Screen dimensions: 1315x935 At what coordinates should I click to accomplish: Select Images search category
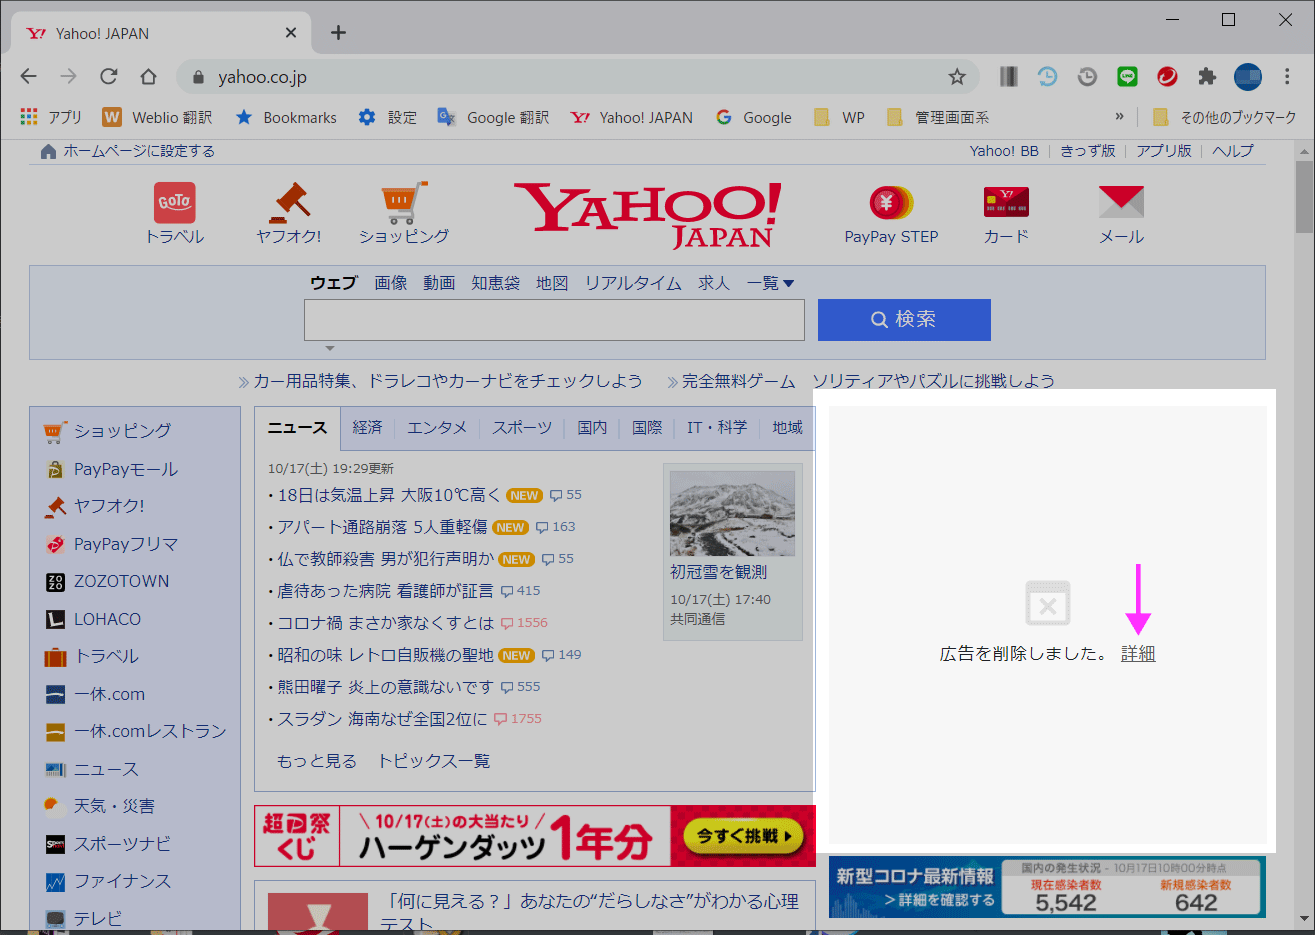[391, 283]
